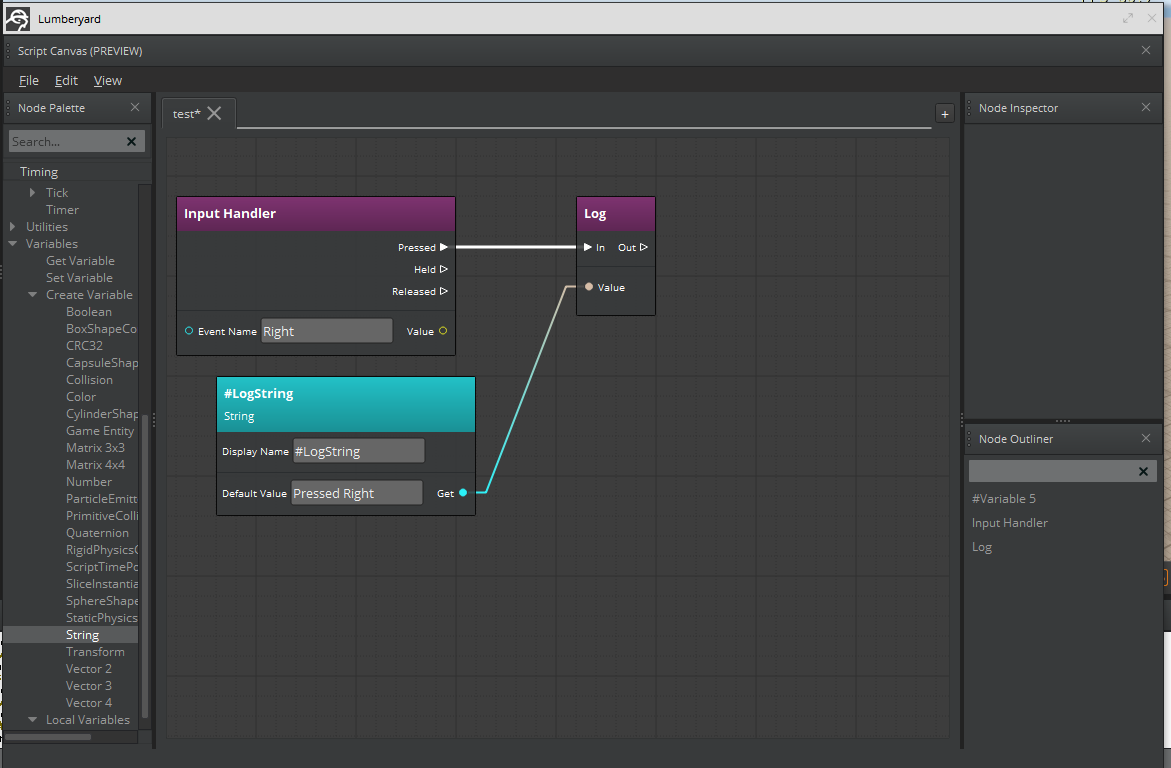The height and width of the screenshot is (768, 1171).
Task: Click the Input Handler Value output pin
Action: [x=443, y=331]
